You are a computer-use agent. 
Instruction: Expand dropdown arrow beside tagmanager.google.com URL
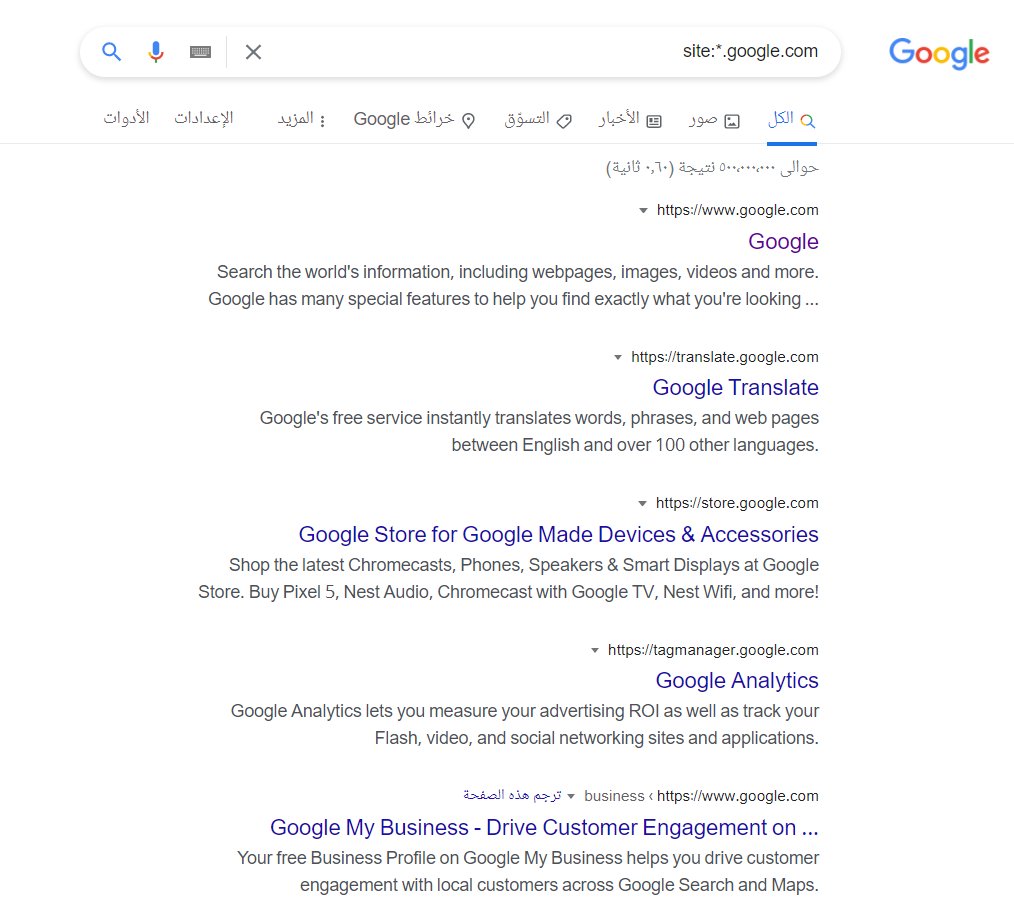tap(594, 650)
